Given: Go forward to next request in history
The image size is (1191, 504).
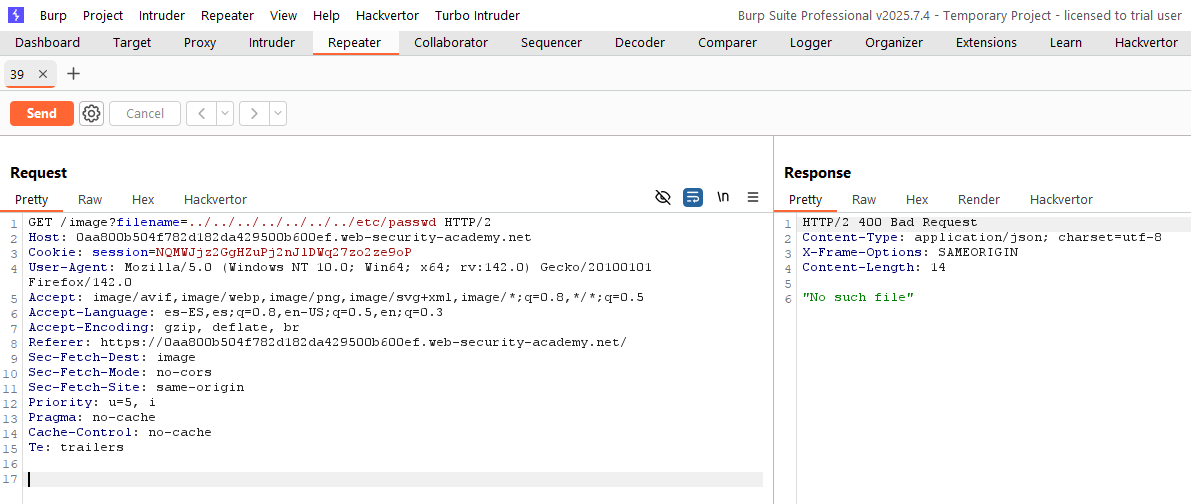Looking at the screenshot, I should point(254,114).
